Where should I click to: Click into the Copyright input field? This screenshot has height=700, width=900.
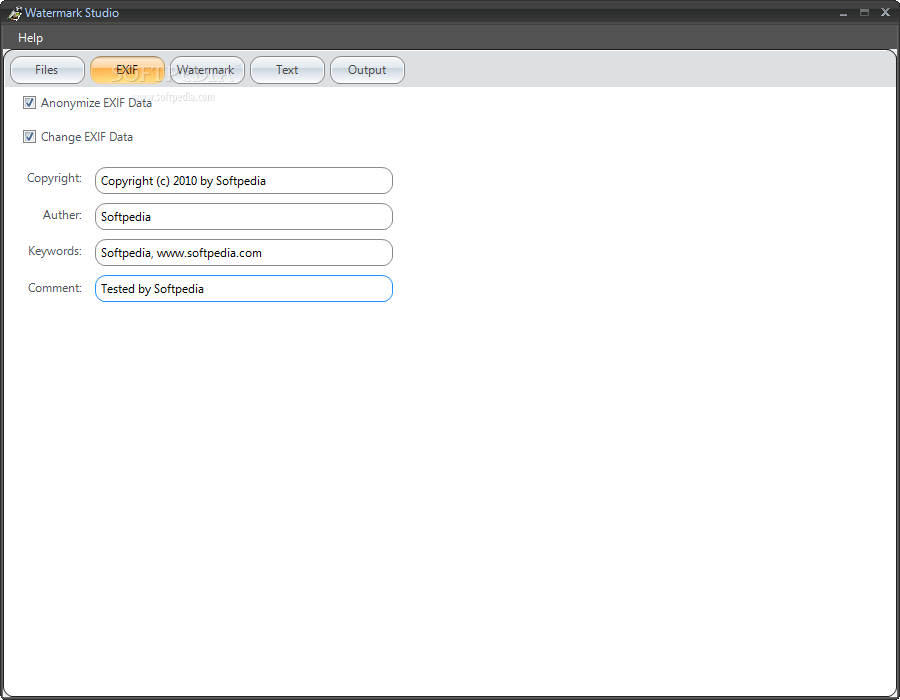pyautogui.click(x=244, y=181)
